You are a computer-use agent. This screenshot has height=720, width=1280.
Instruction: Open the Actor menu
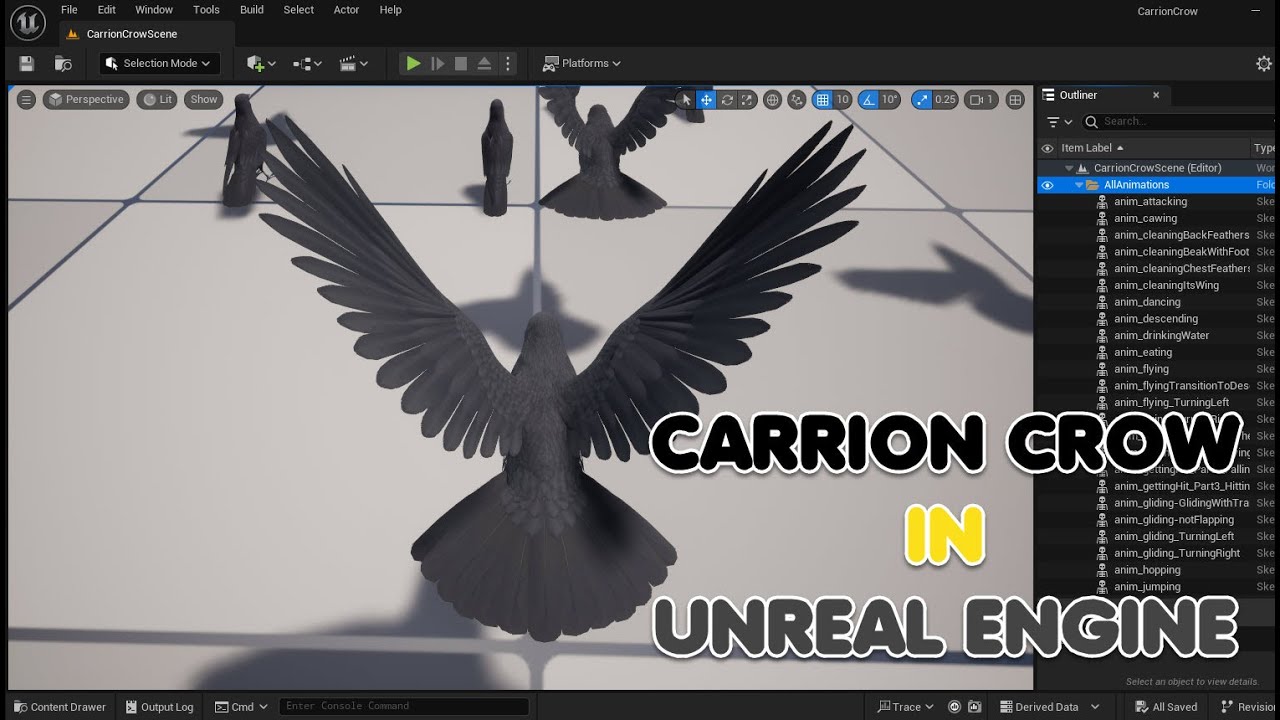346,10
